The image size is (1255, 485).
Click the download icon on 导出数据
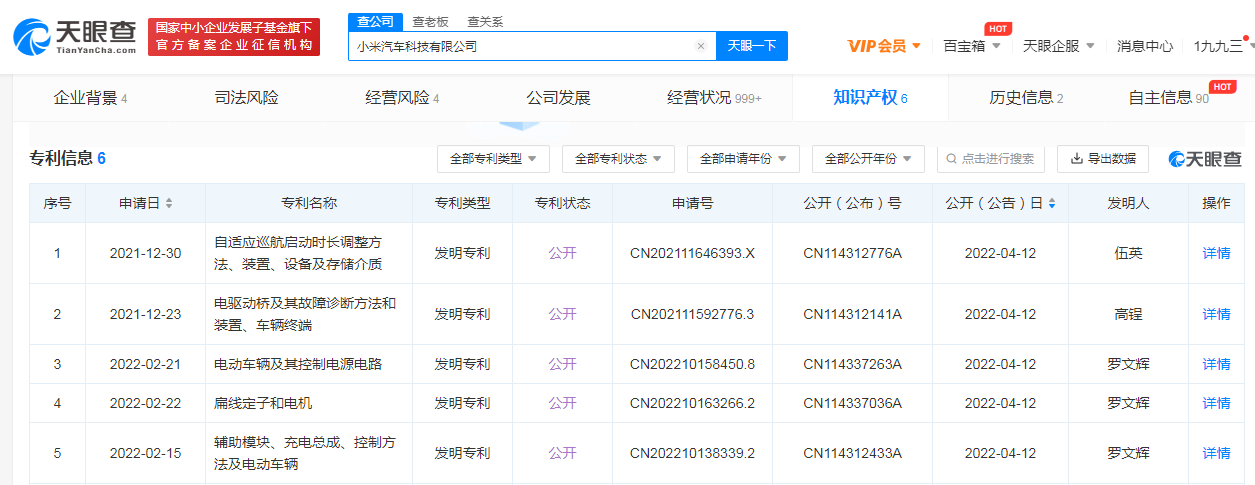pyautogui.click(x=1077, y=159)
